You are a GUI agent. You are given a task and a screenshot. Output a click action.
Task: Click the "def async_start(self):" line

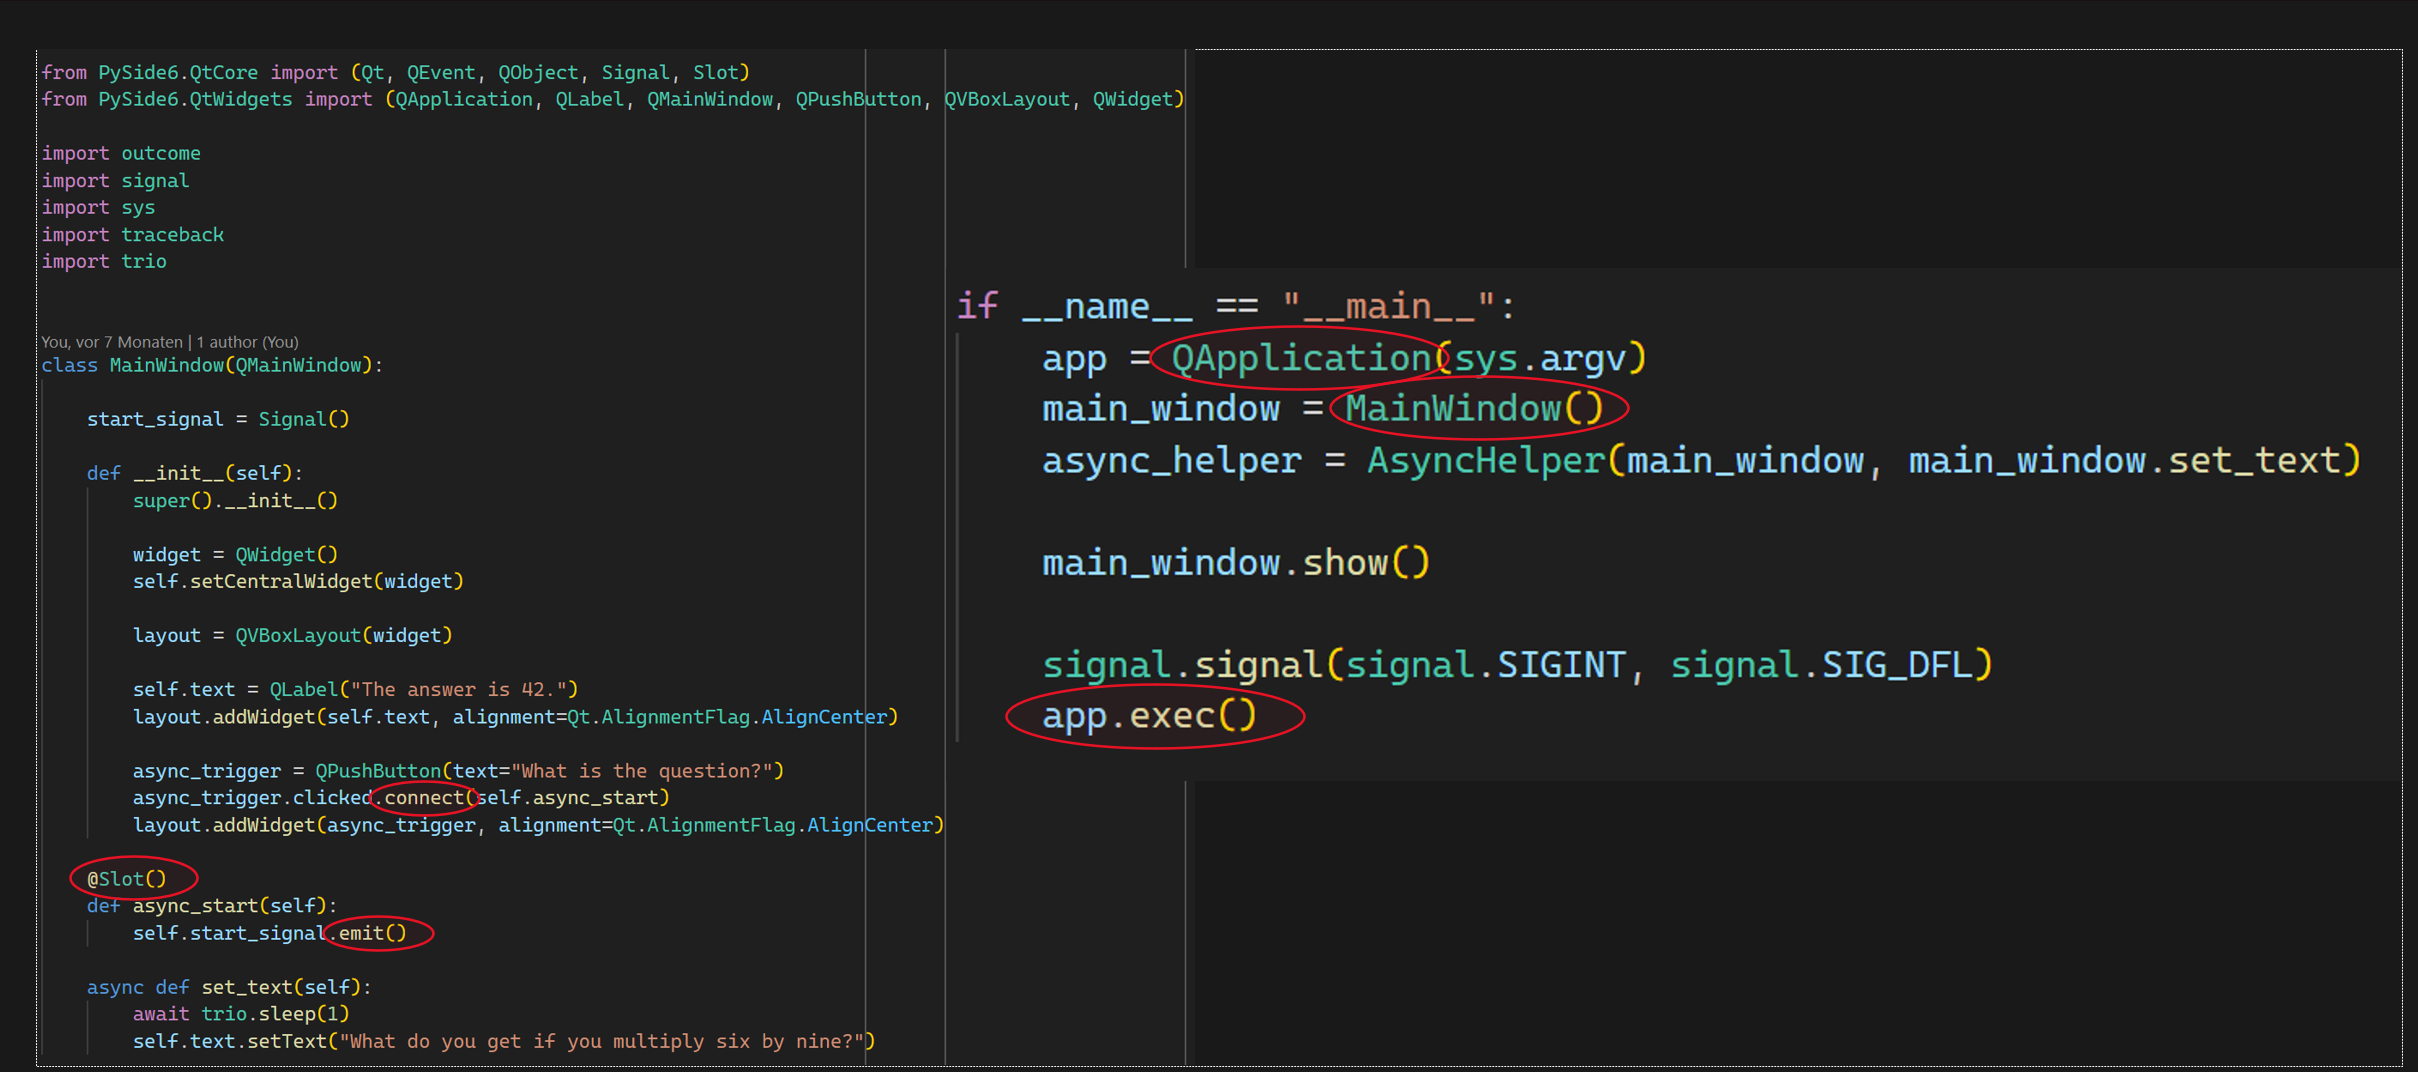212,905
